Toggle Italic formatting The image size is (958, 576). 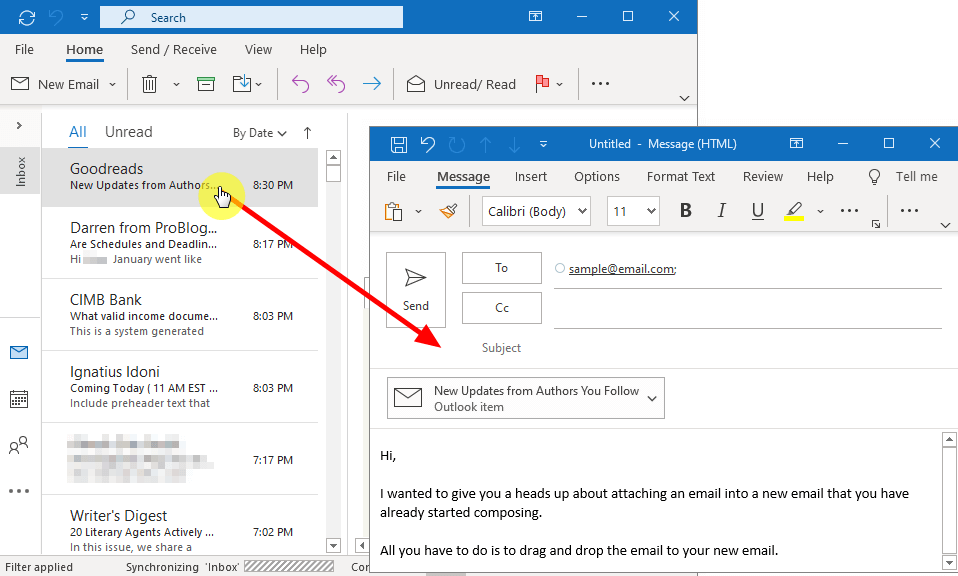click(722, 211)
